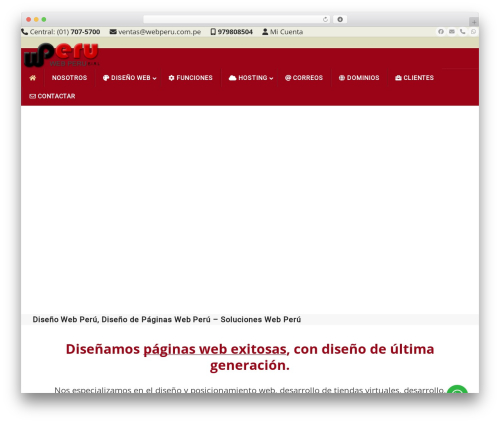Click the Central phone number 707-5700
Screen dimensions: 500x423
point(85,32)
